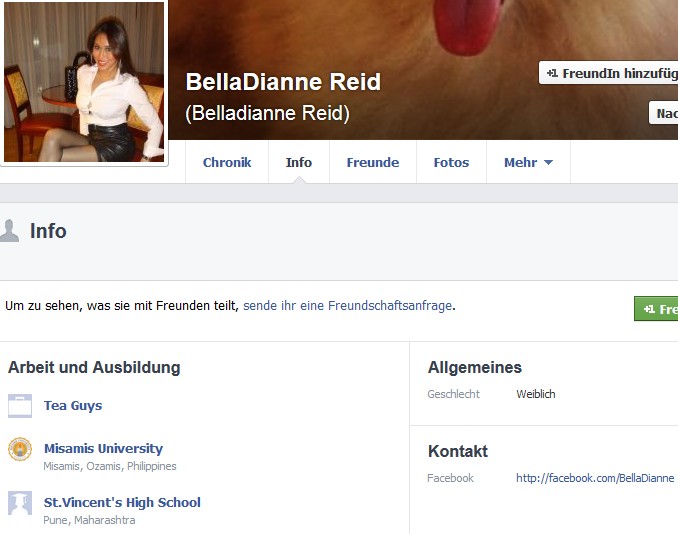678x534 pixels.
Task: Open the Misamis University link
Action: coord(103,448)
